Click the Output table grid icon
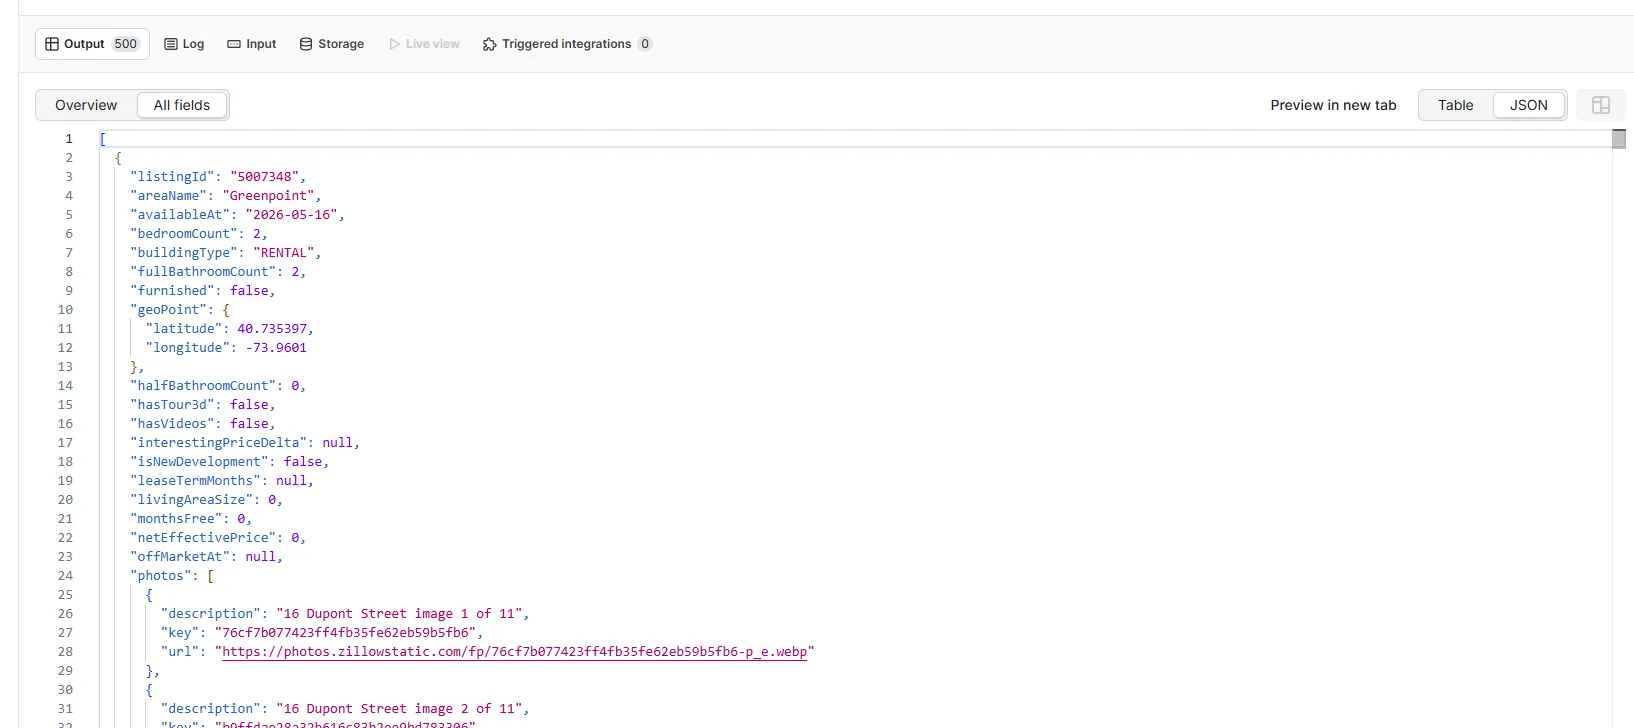This screenshot has width=1634, height=728. 52,44
